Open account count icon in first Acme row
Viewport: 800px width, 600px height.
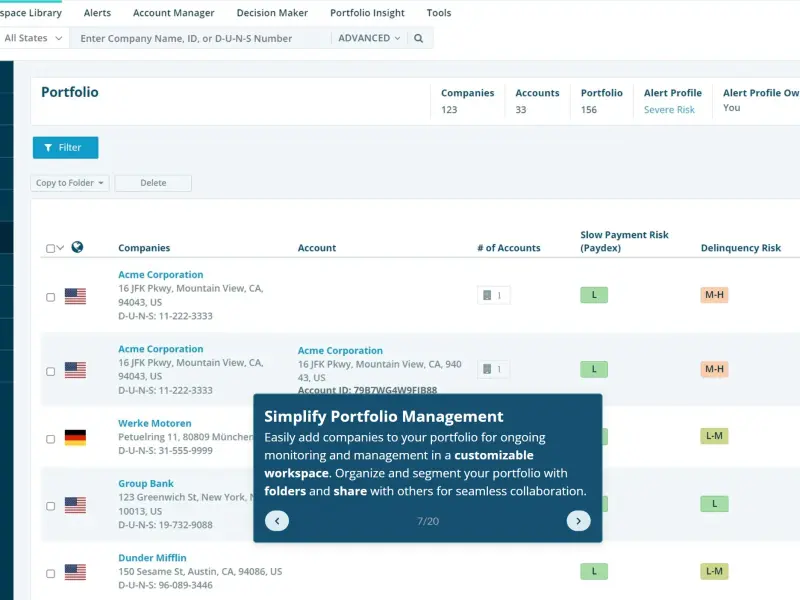point(493,295)
